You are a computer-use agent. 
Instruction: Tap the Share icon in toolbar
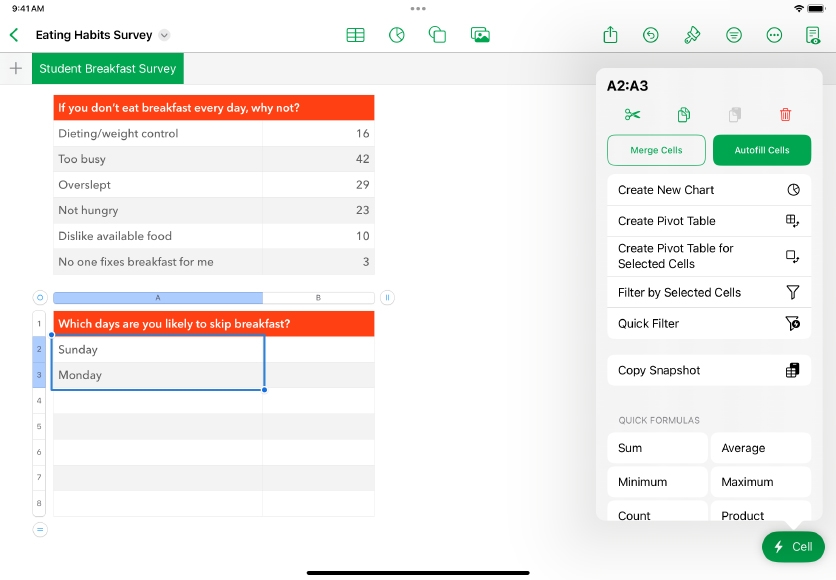(610, 35)
